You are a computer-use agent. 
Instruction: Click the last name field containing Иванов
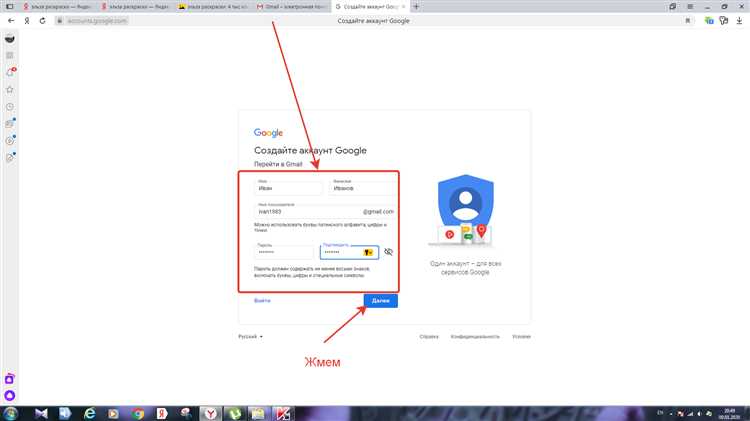point(363,187)
